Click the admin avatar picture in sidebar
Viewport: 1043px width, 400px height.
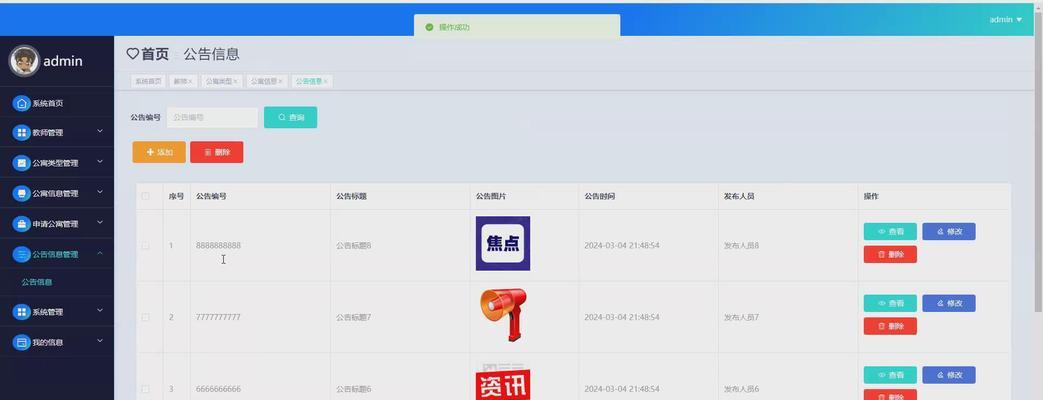click(24, 61)
